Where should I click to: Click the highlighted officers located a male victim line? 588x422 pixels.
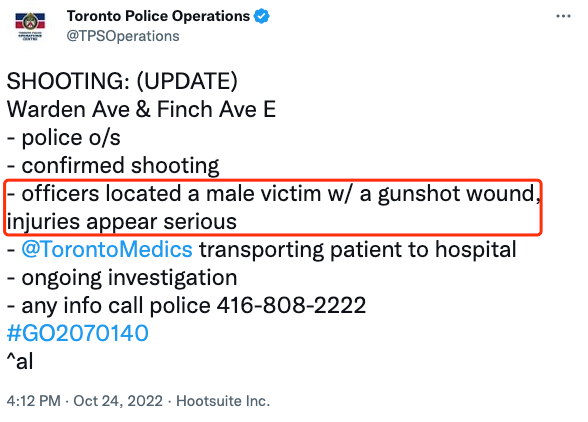coord(273,194)
